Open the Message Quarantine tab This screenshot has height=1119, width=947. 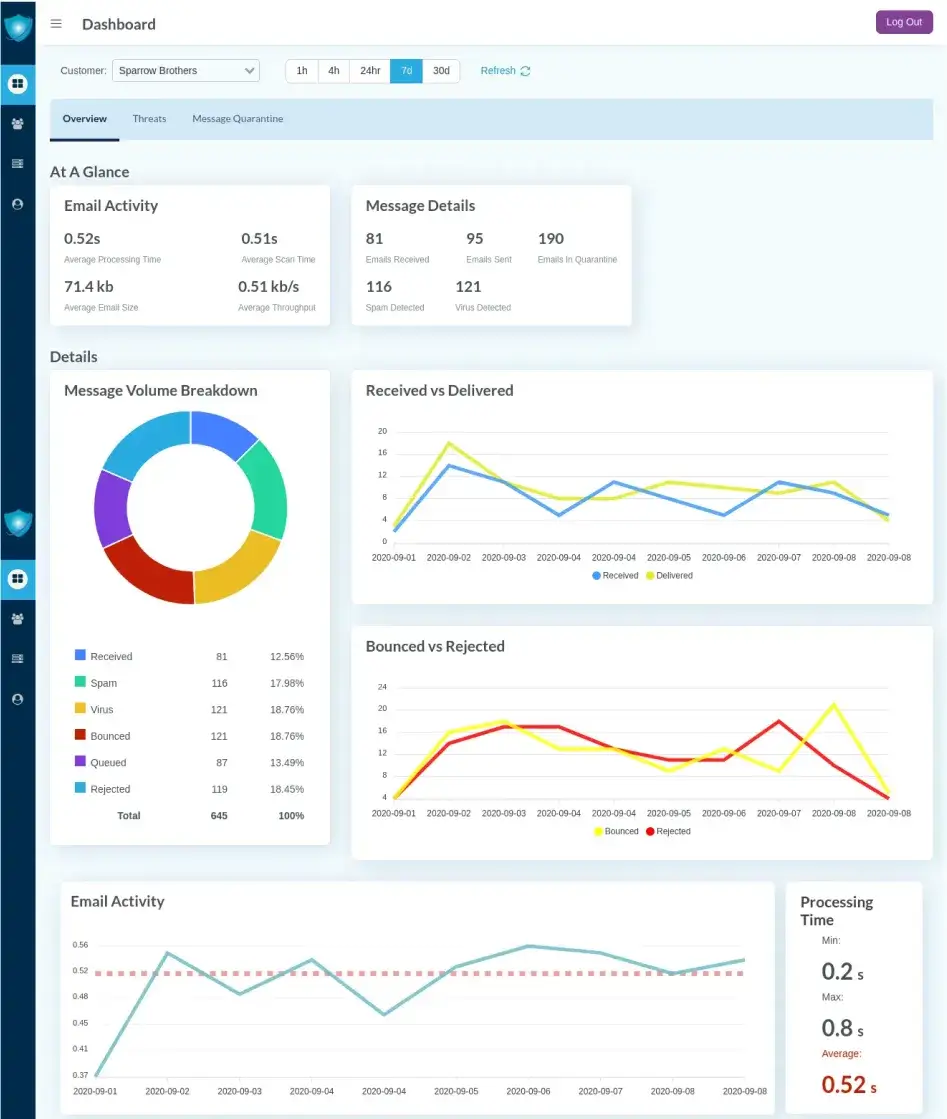[237, 119]
